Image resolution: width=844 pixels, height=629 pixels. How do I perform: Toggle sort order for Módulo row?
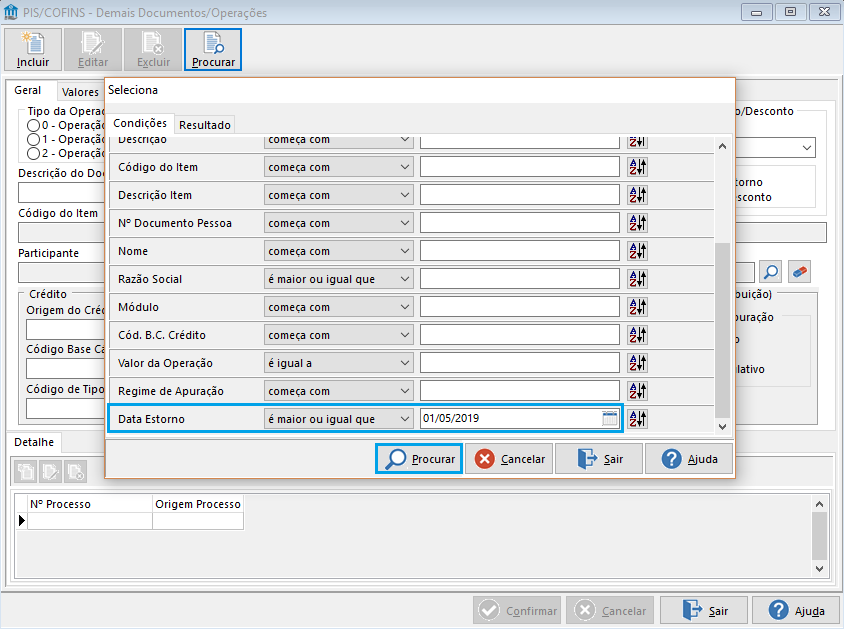coord(637,307)
